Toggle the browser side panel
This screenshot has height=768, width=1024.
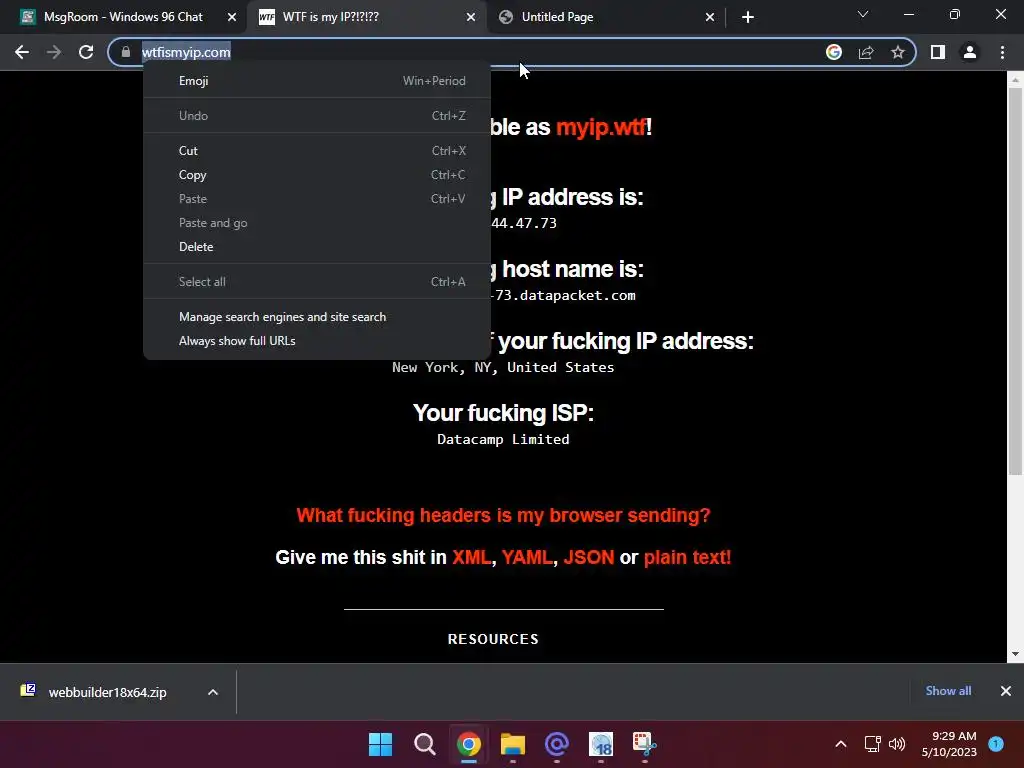click(x=938, y=52)
